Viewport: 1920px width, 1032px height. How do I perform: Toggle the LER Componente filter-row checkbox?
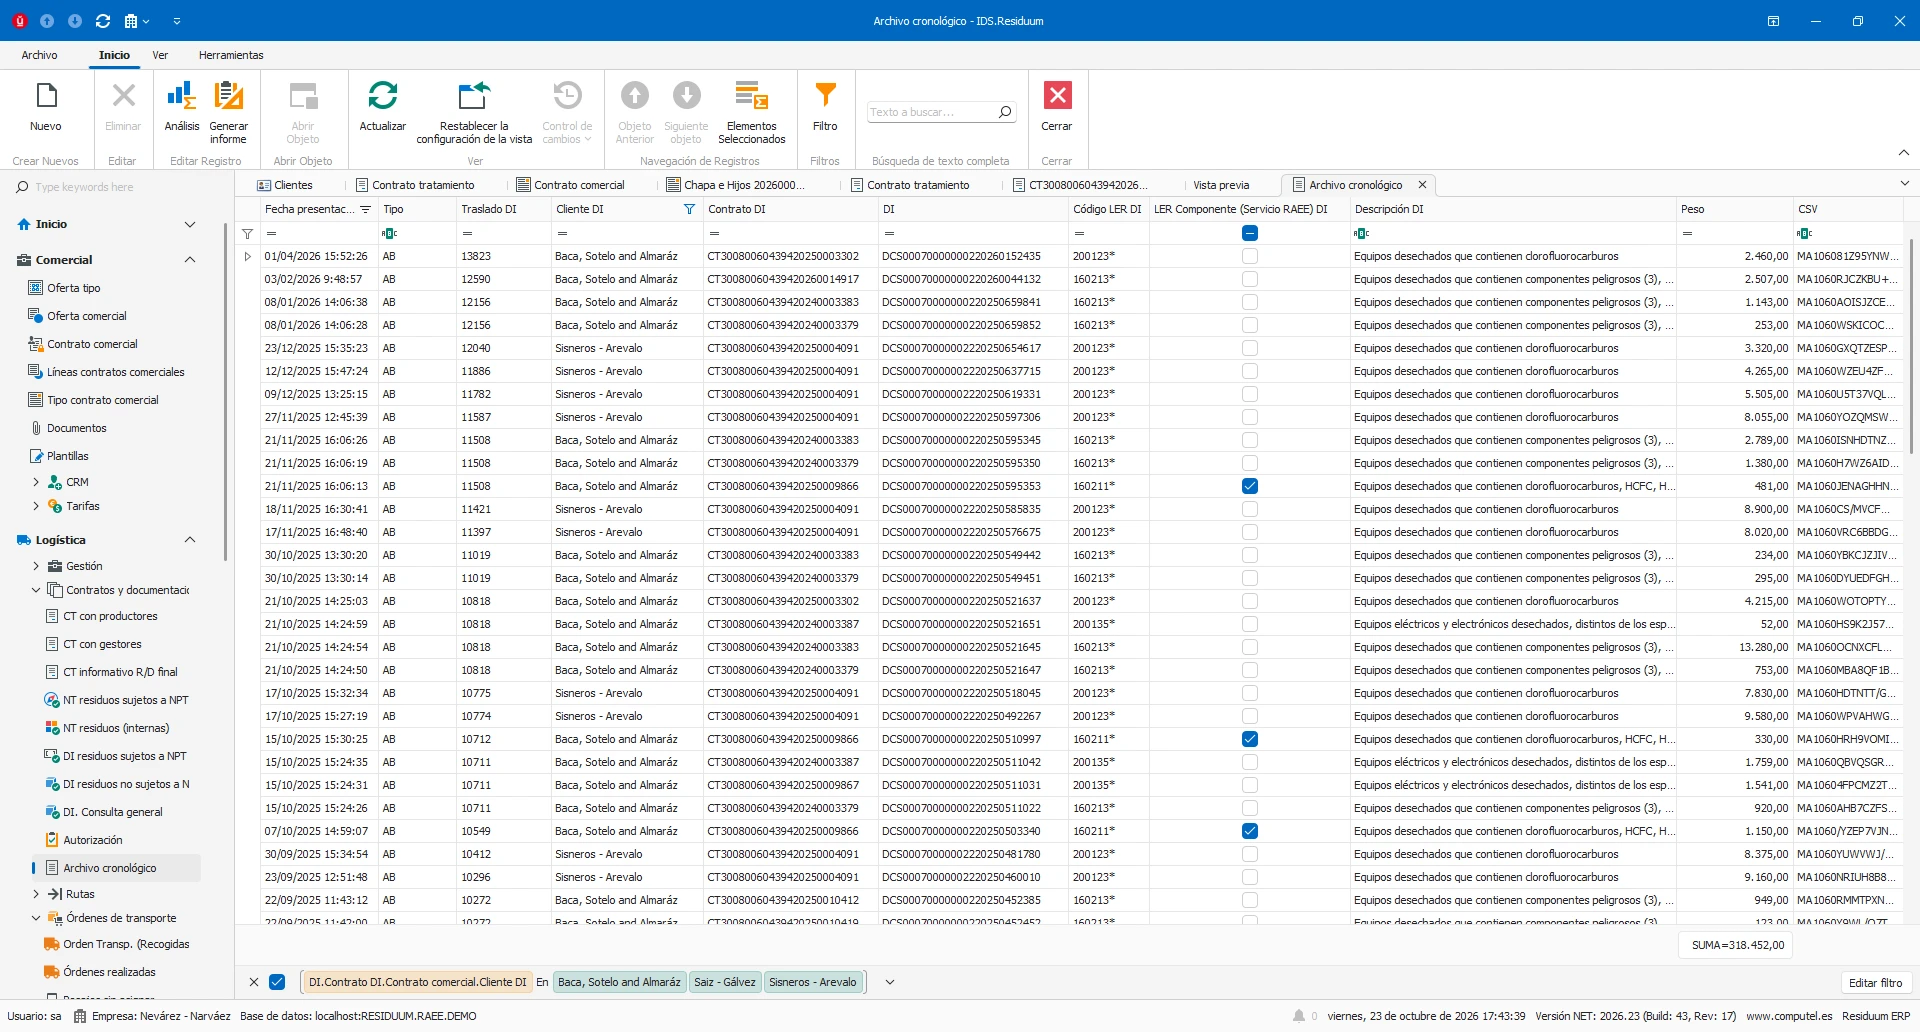click(x=1250, y=233)
